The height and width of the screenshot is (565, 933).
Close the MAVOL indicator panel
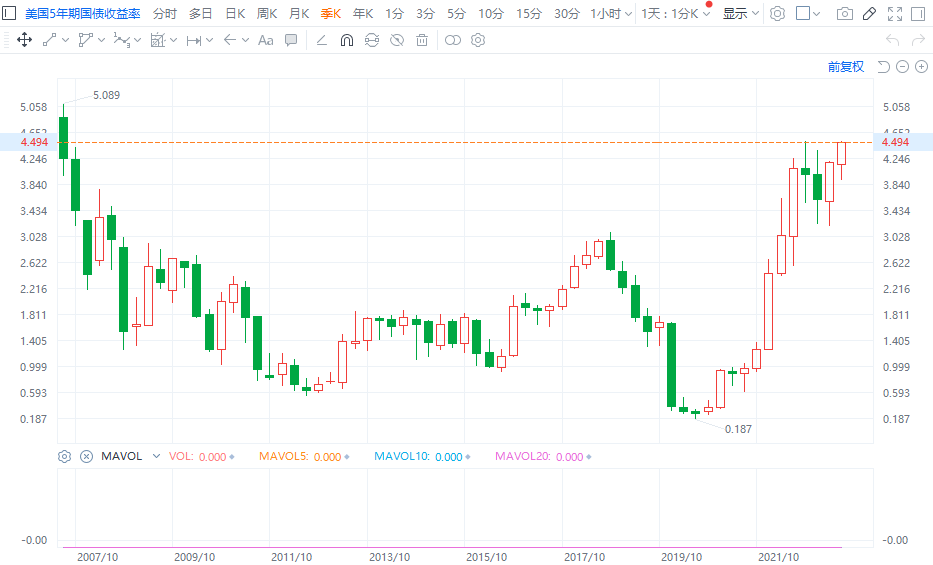(x=86, y=456)
